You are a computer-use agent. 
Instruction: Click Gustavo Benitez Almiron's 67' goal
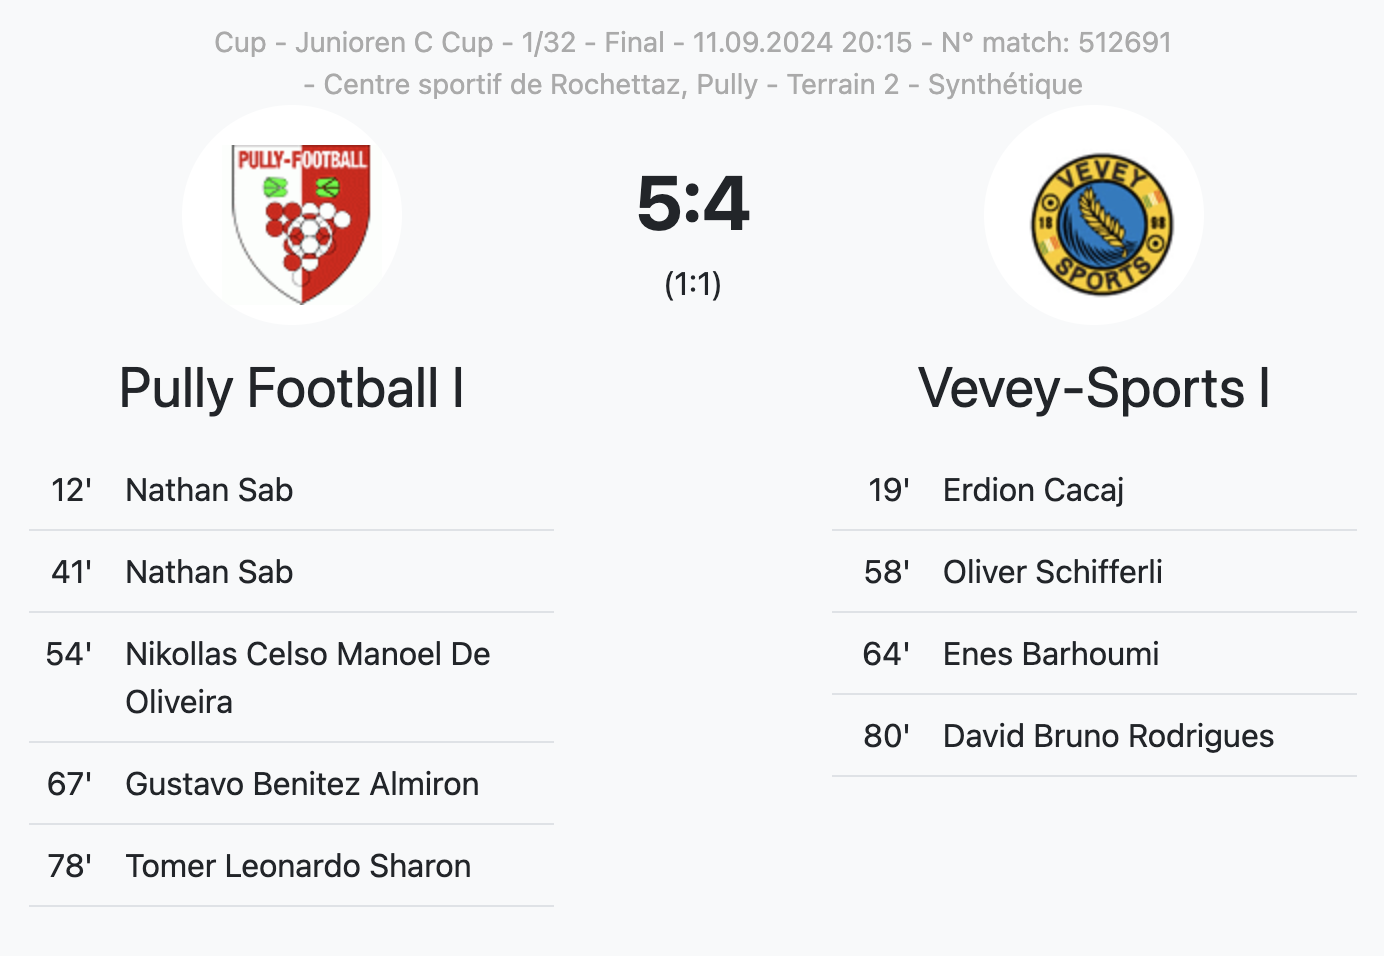tap(291, 784)
